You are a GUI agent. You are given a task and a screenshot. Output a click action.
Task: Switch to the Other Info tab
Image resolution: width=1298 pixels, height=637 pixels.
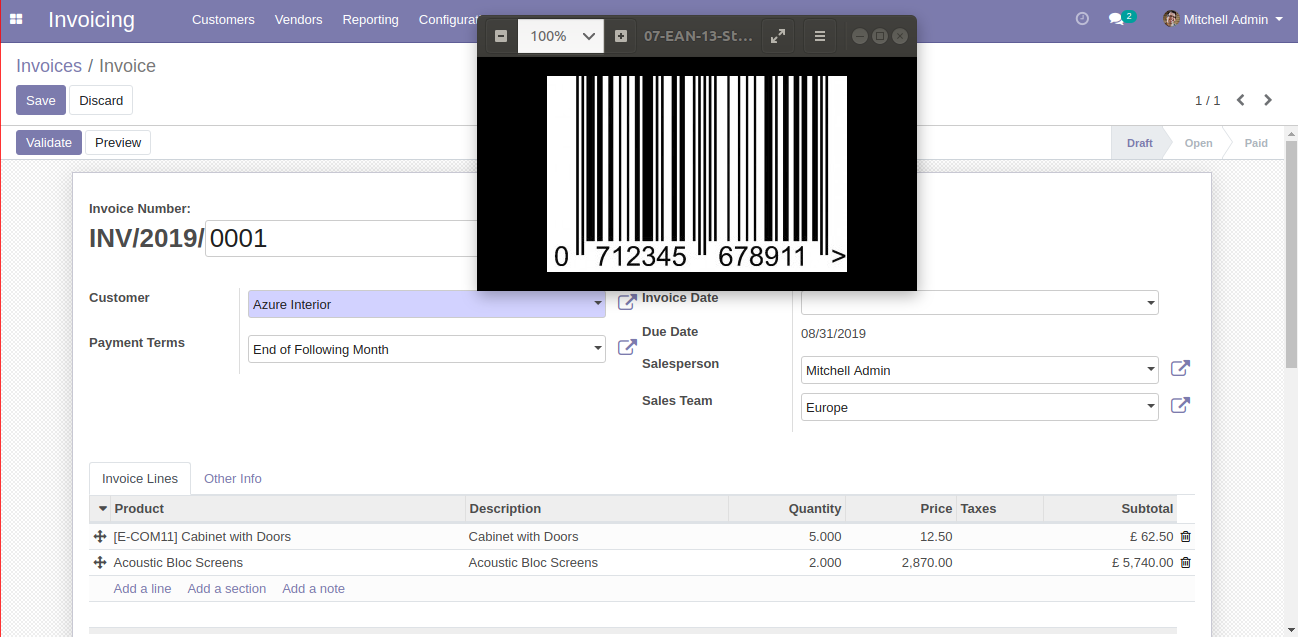coord(233,478)
